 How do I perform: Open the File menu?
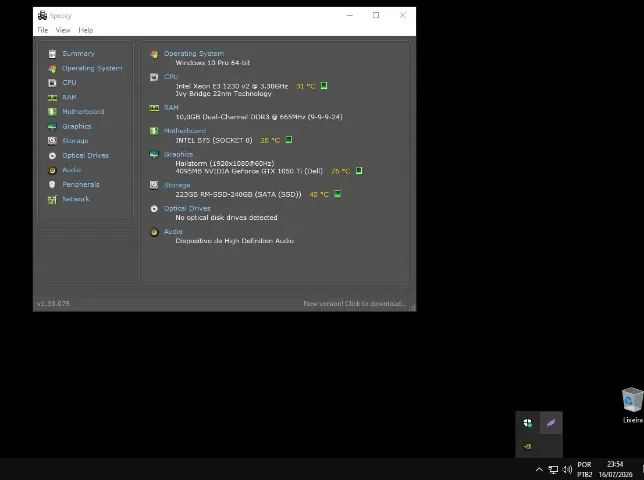click(43, 30)
